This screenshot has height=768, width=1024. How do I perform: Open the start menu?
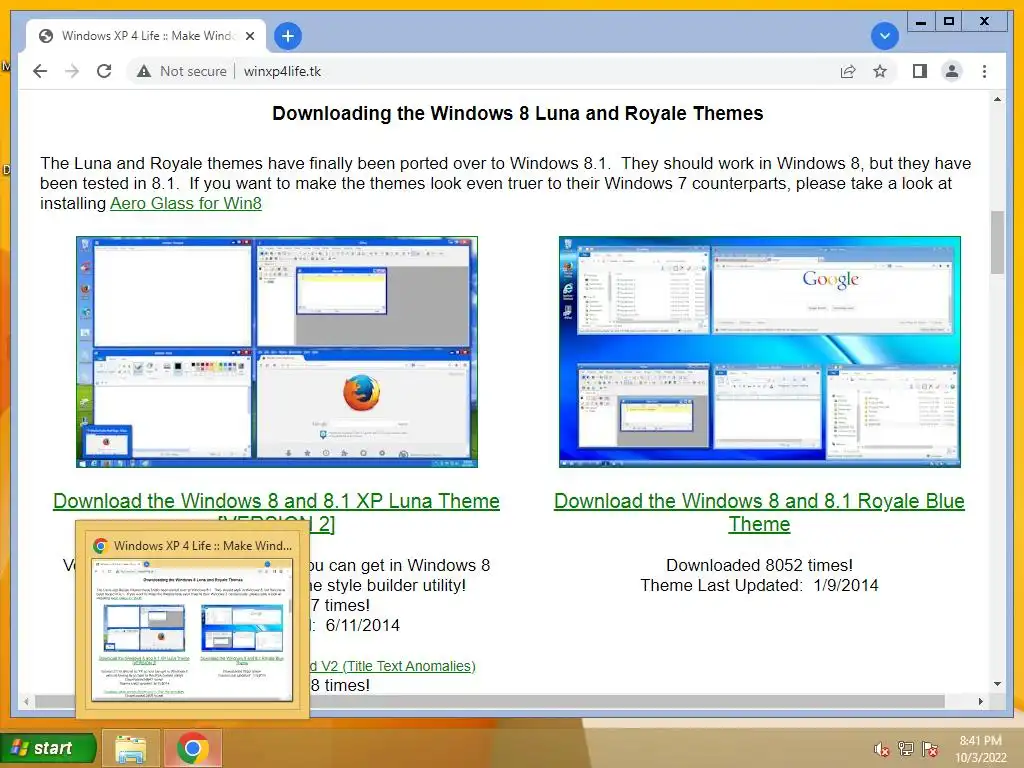[x=48, y=748]
